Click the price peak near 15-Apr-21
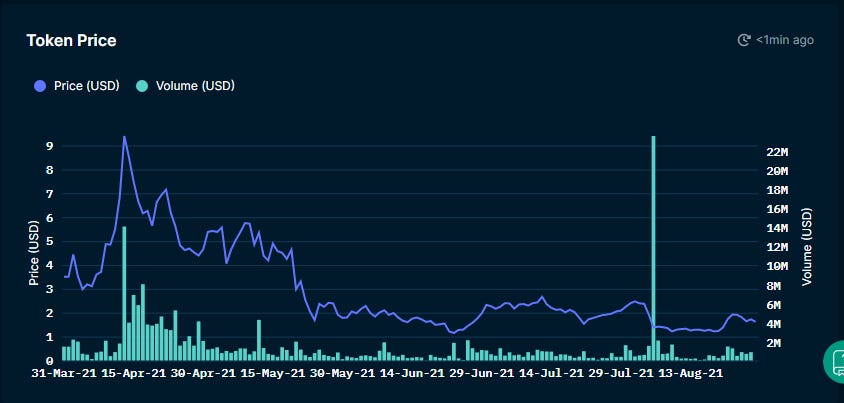The image size is (844, 403). [124, 137]
